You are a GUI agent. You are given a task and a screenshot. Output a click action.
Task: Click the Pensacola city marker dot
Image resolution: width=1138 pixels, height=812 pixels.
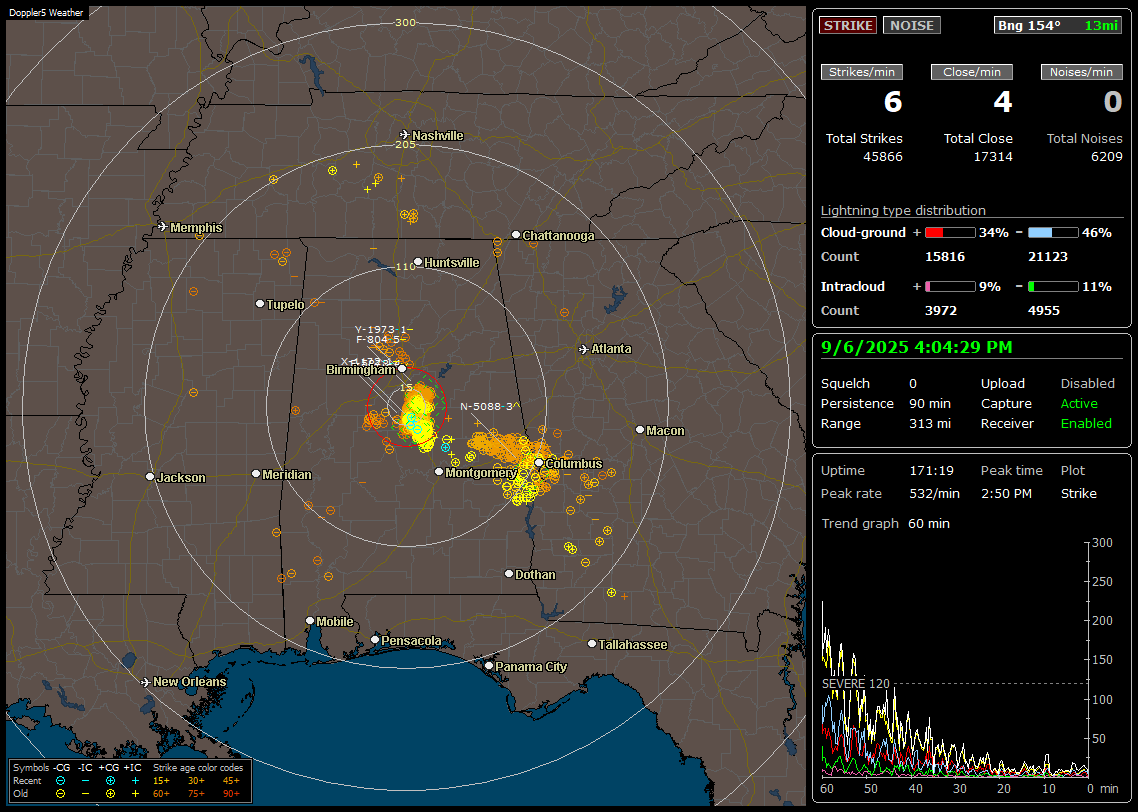(375, 640)
